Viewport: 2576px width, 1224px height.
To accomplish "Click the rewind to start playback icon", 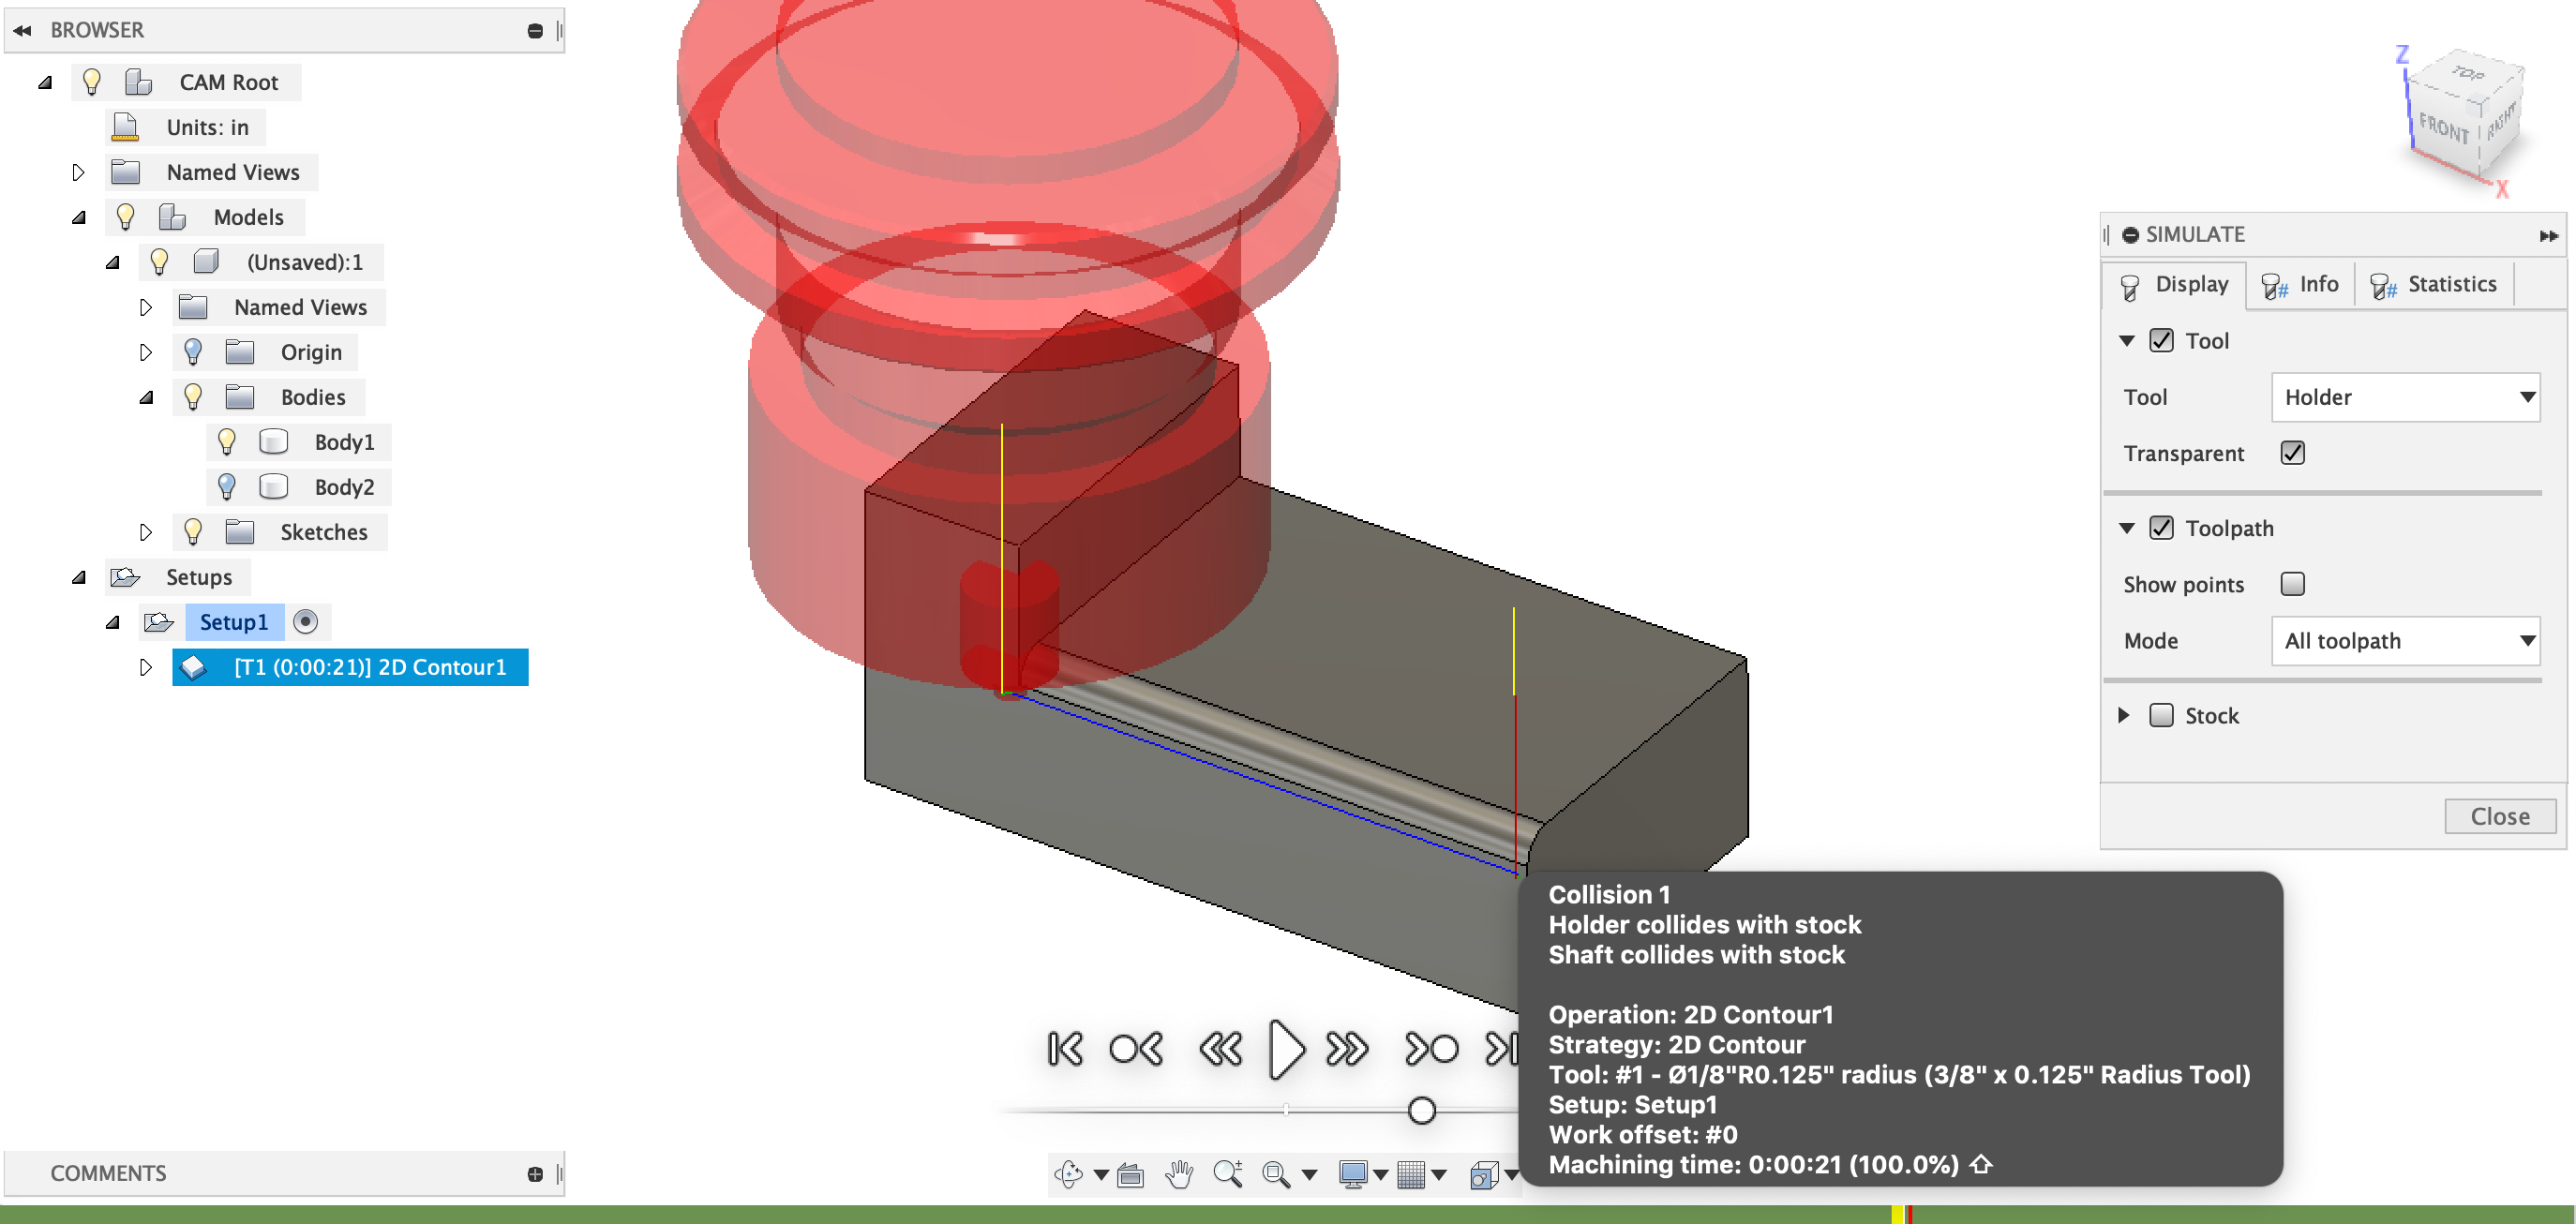I will pos(1065,1048).
